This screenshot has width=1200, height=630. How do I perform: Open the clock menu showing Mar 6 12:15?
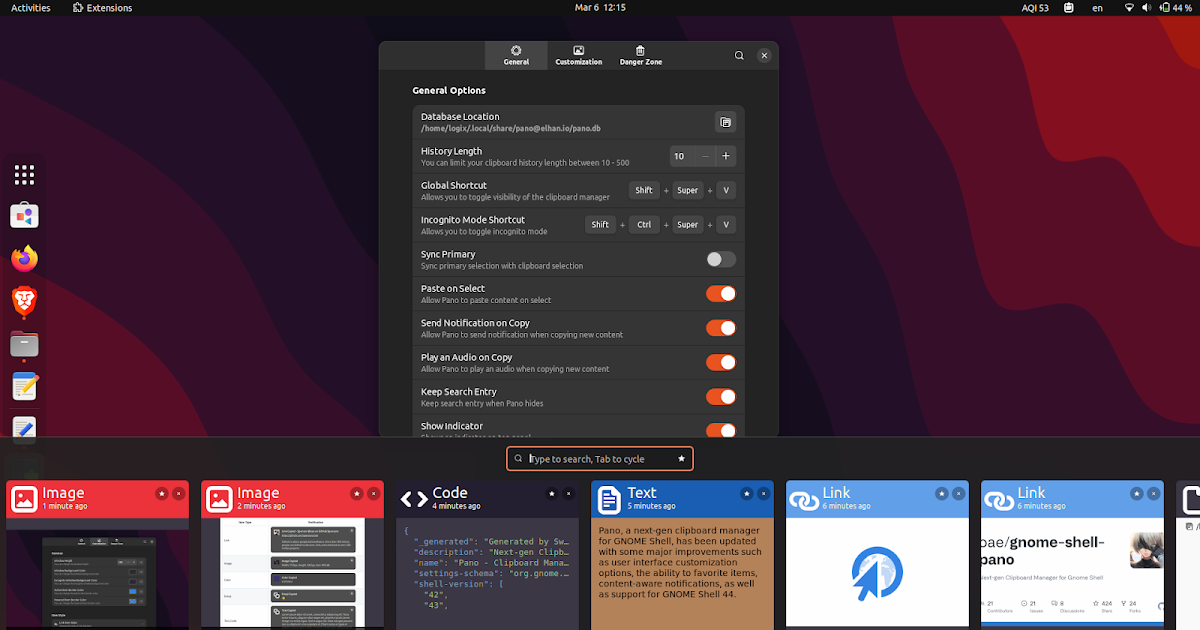[x=600, y=7]
